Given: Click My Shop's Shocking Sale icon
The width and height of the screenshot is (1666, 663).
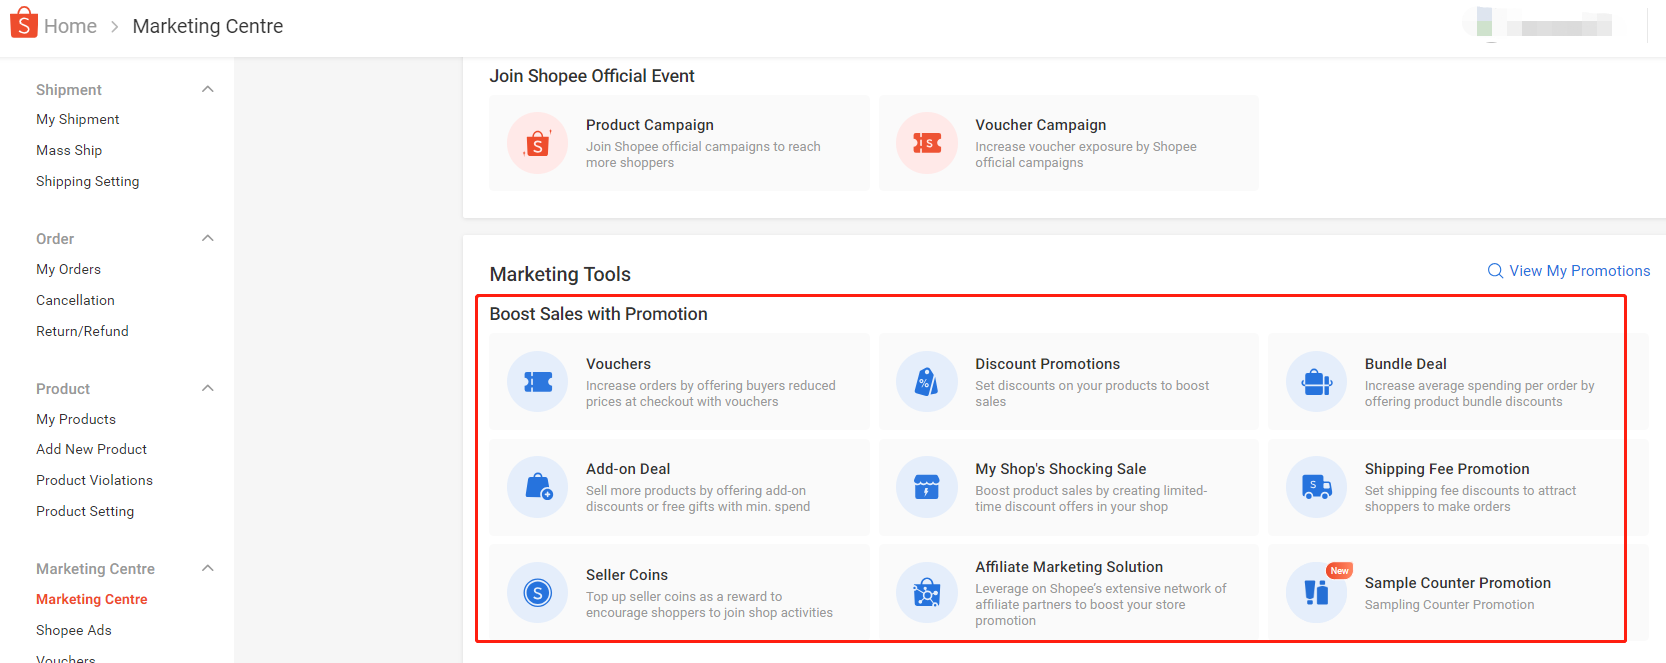Looking at the screenshot, I should tap(927, 487).
